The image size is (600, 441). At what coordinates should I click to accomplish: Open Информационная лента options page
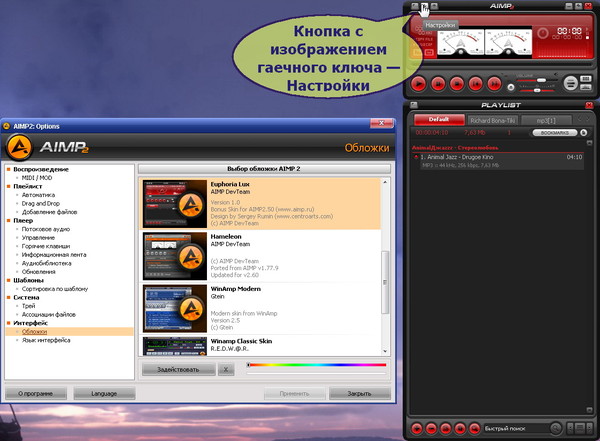(x=54, y=255)
